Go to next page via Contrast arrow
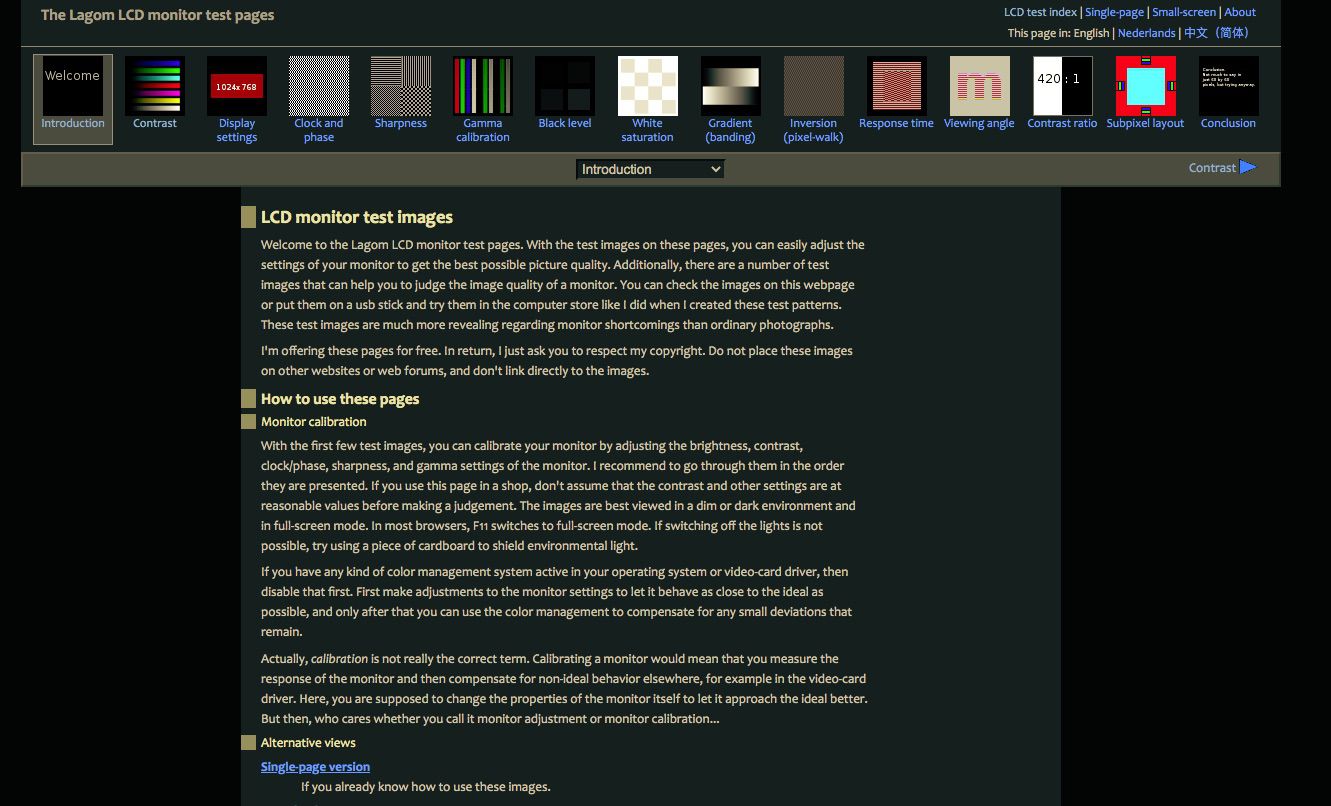 point(1222,167)
